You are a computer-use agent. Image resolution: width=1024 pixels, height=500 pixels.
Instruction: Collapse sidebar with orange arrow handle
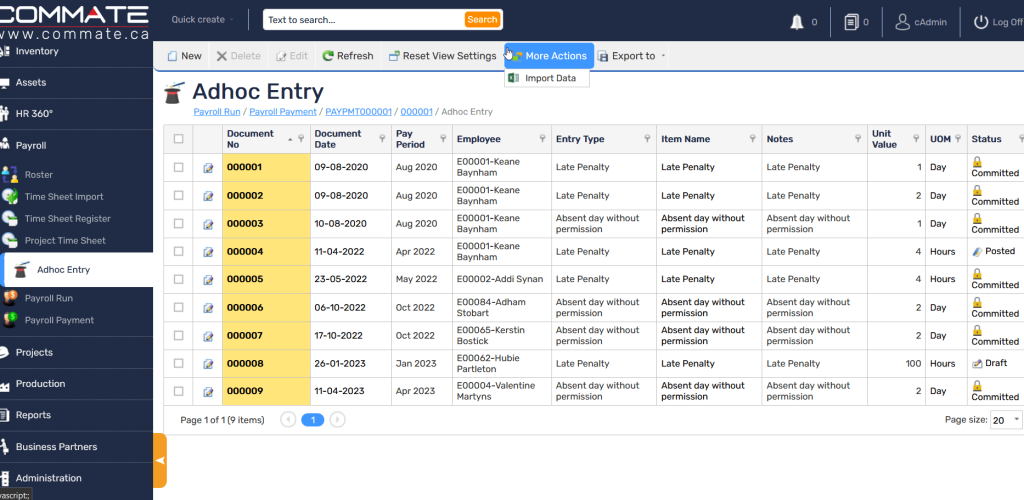click(x=160, y=460)
